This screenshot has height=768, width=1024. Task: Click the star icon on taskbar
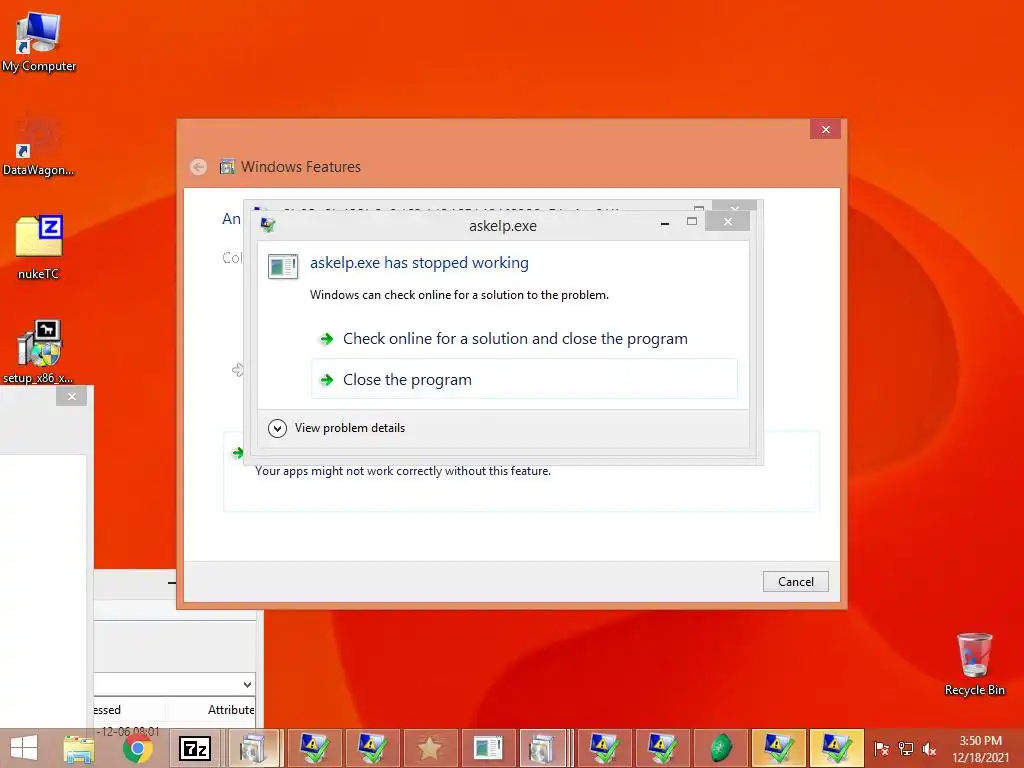click(429, 748)
